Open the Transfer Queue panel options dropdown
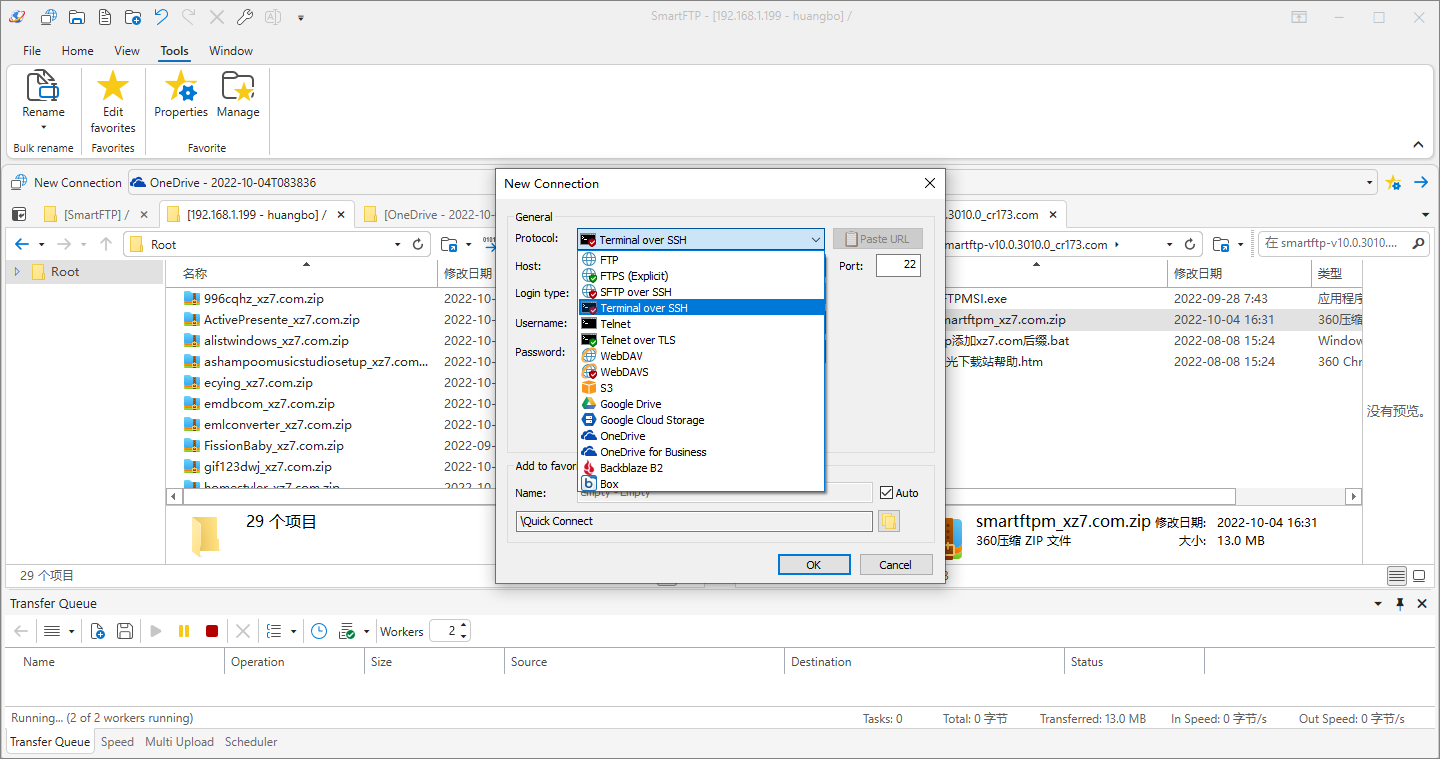1440x759 pixels. 1379,604
